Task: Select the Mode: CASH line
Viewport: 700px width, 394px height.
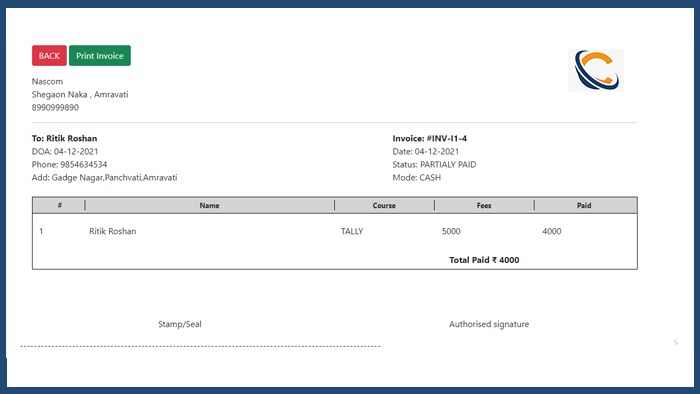Action: pos(417,178)
